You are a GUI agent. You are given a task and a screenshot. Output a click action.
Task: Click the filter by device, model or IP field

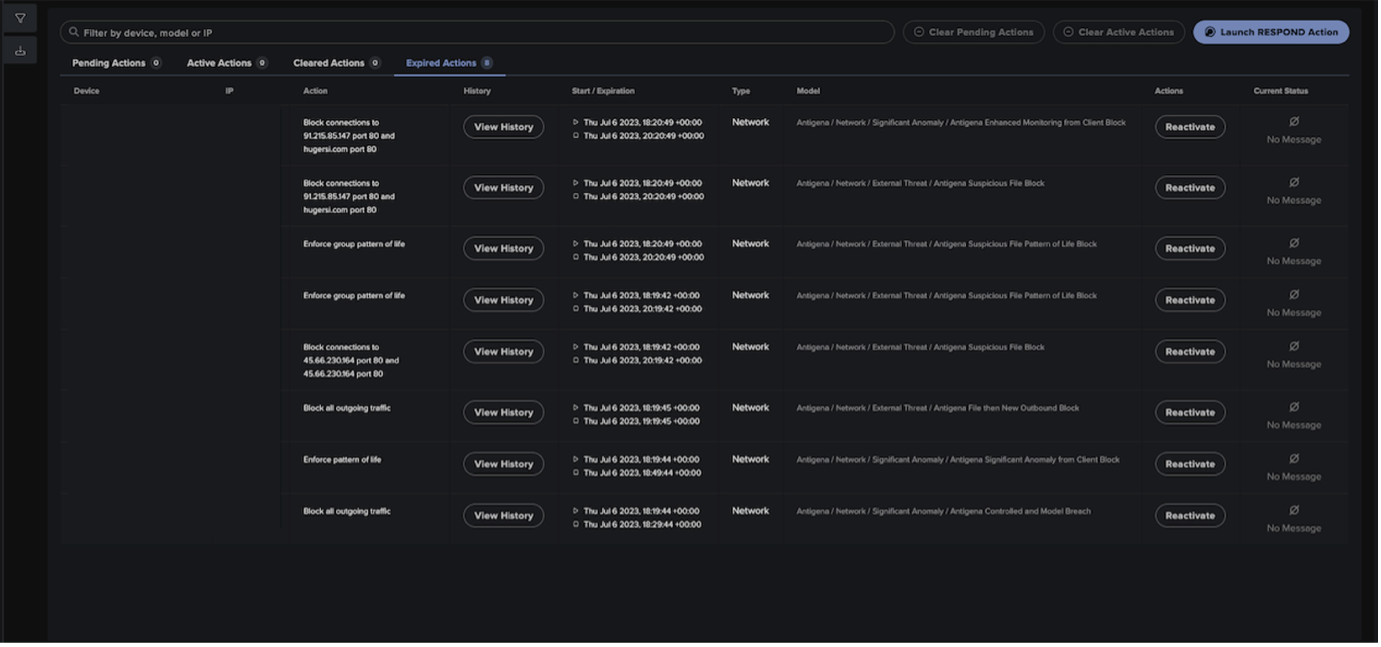(x=480, y=31)
